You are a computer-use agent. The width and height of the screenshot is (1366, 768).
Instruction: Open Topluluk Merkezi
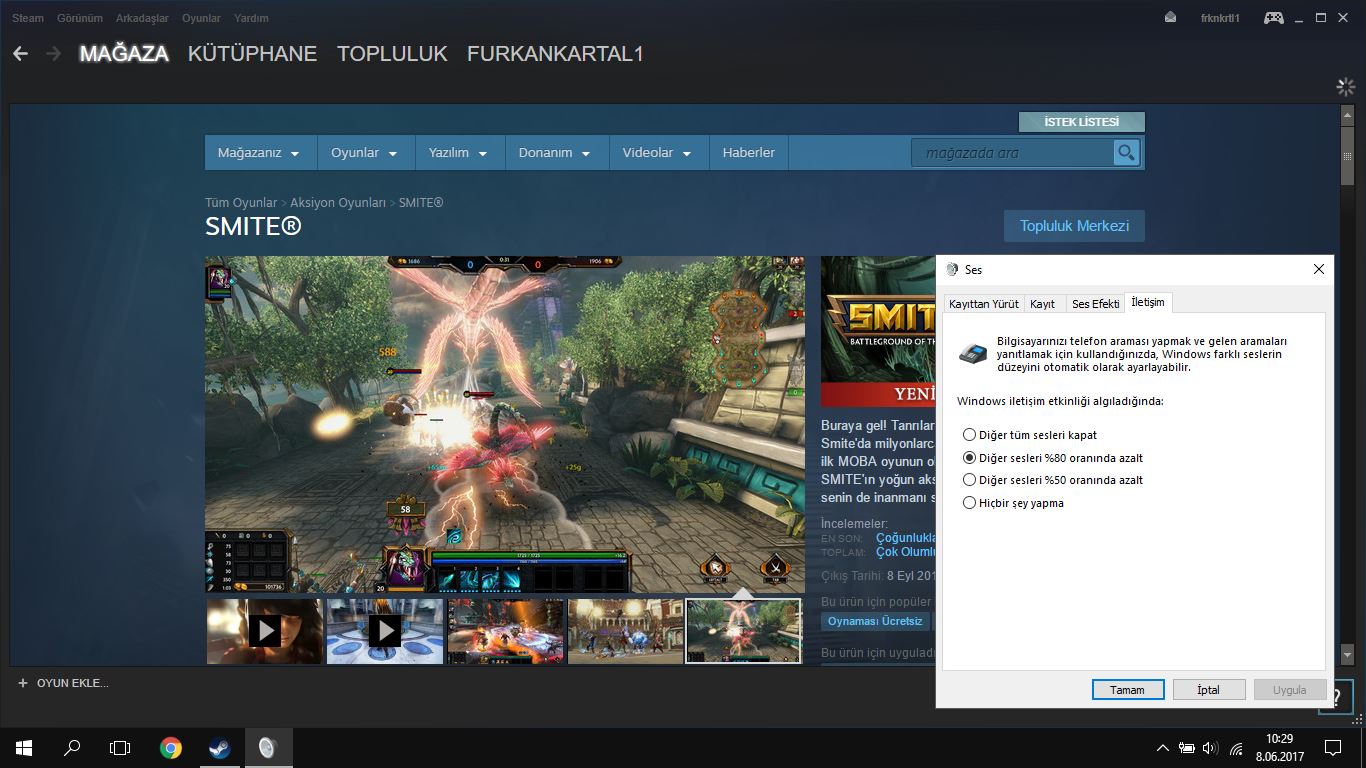pyautogui.click(x=1074, y=226)
